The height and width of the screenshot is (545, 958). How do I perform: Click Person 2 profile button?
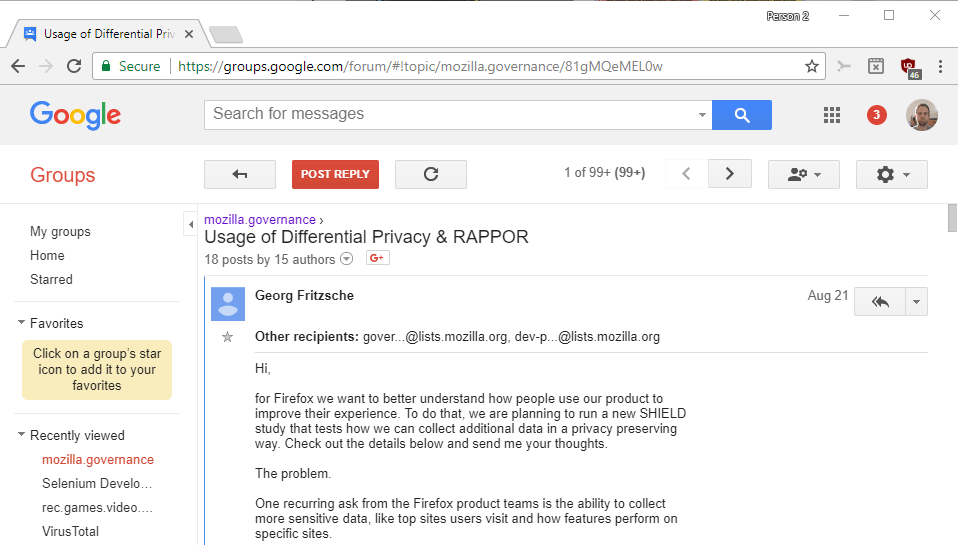788,16
